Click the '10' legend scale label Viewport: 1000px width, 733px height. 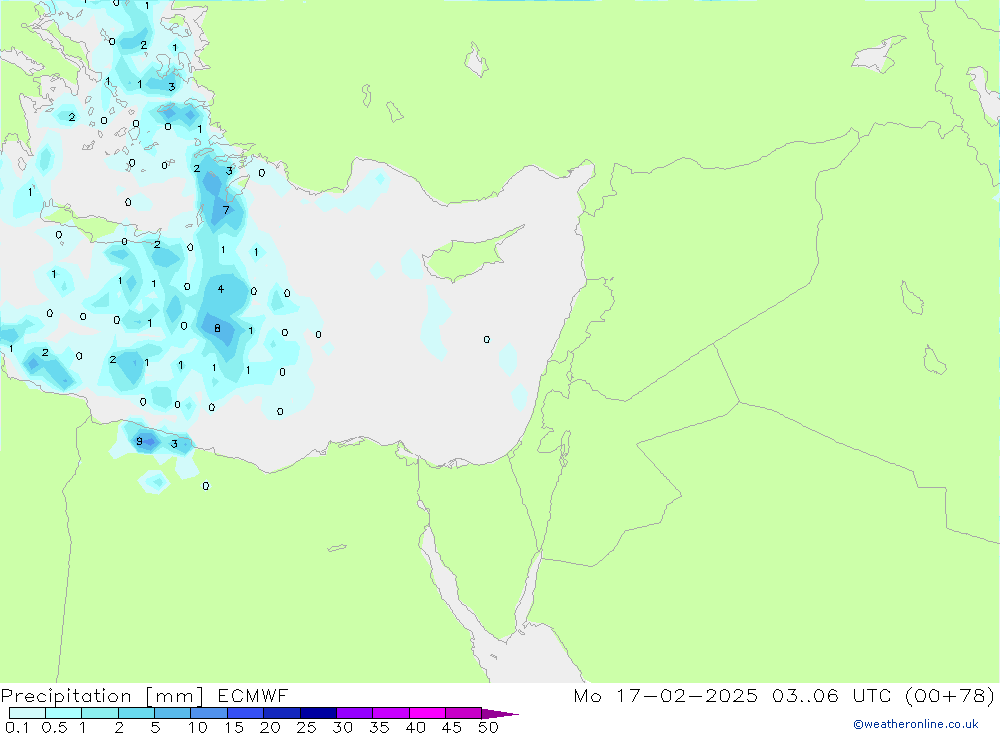tap(198, 727)
